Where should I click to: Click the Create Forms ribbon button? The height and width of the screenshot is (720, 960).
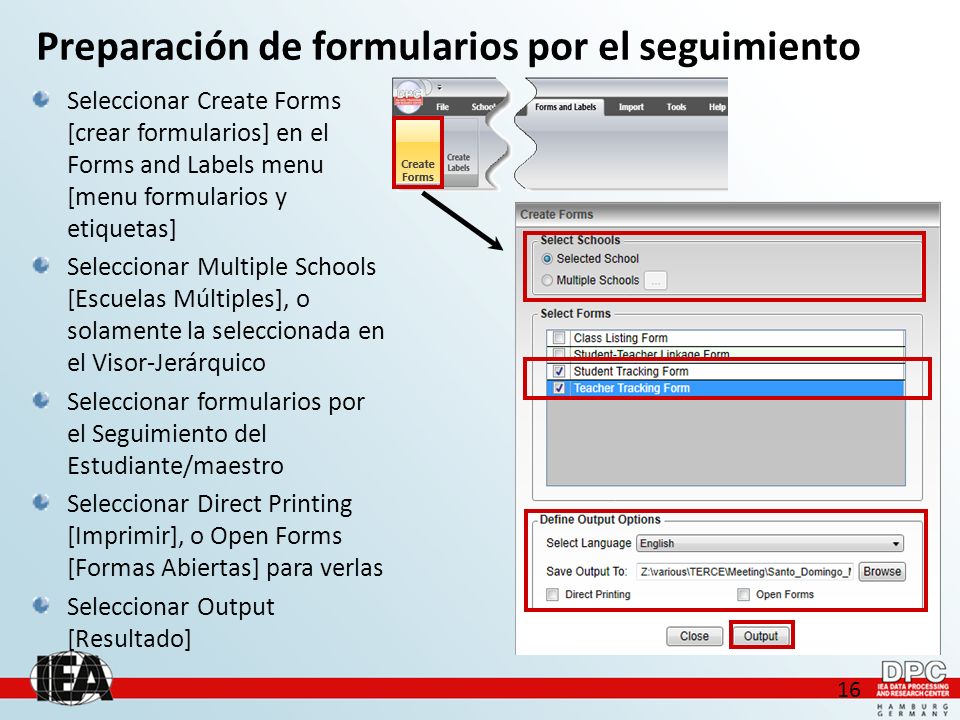418,153
